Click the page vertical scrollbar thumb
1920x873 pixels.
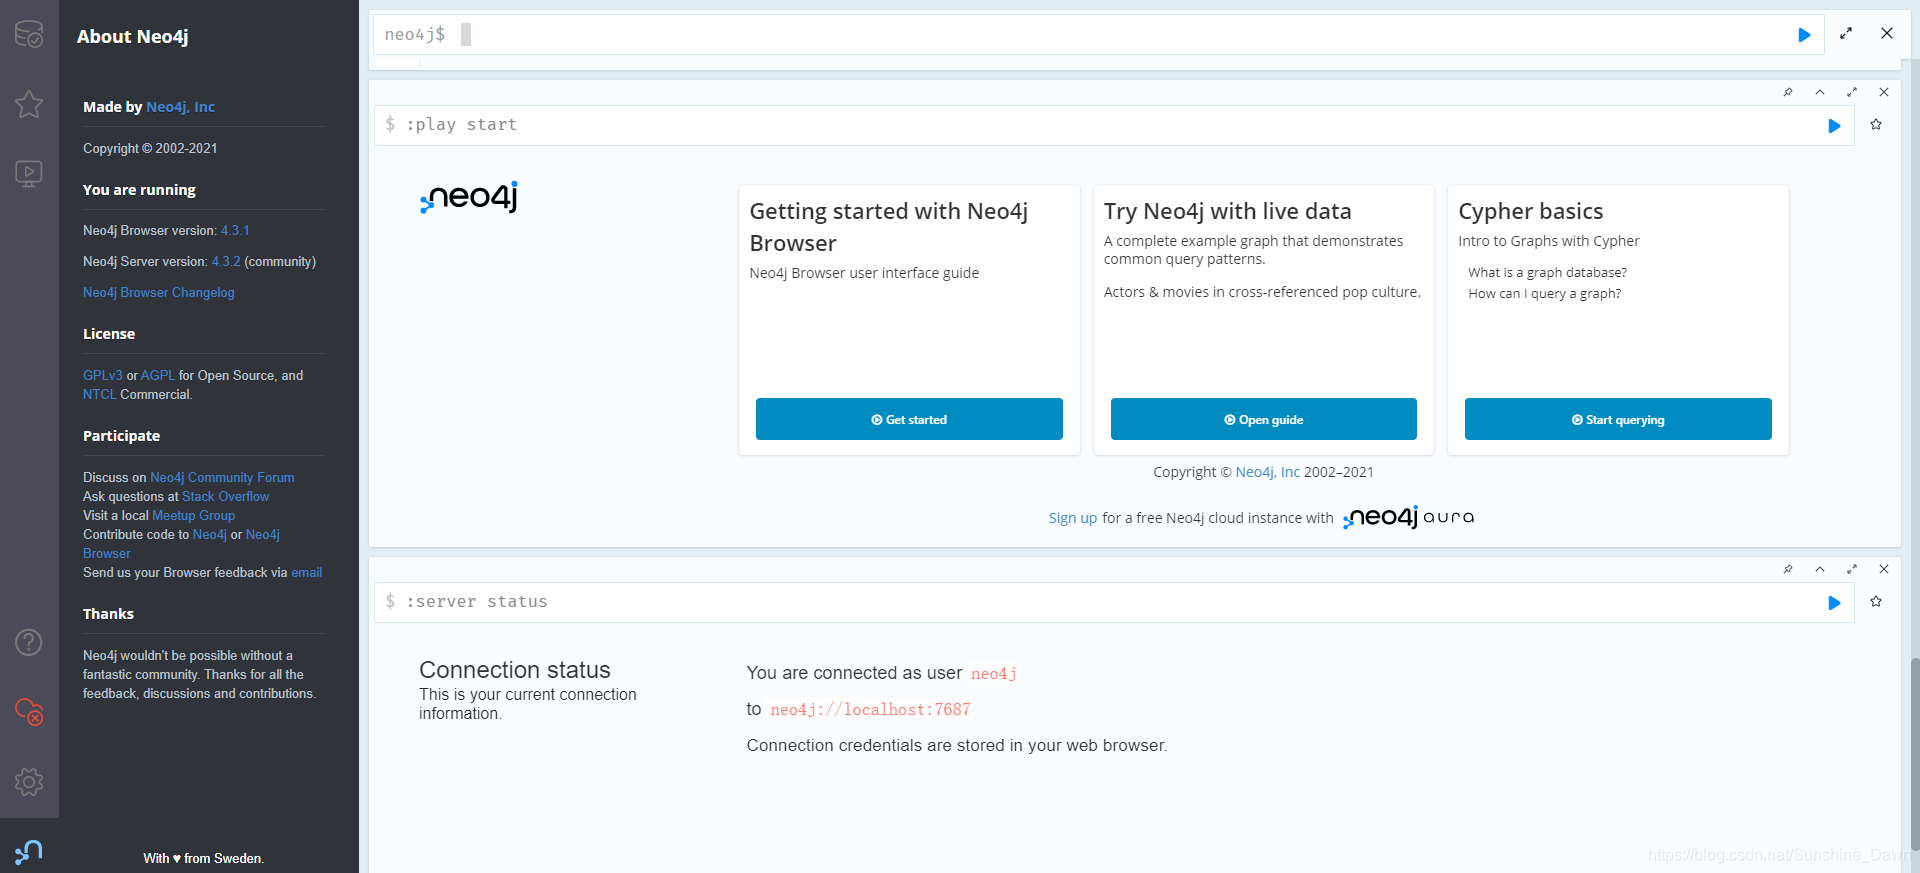coord(1914,753)
